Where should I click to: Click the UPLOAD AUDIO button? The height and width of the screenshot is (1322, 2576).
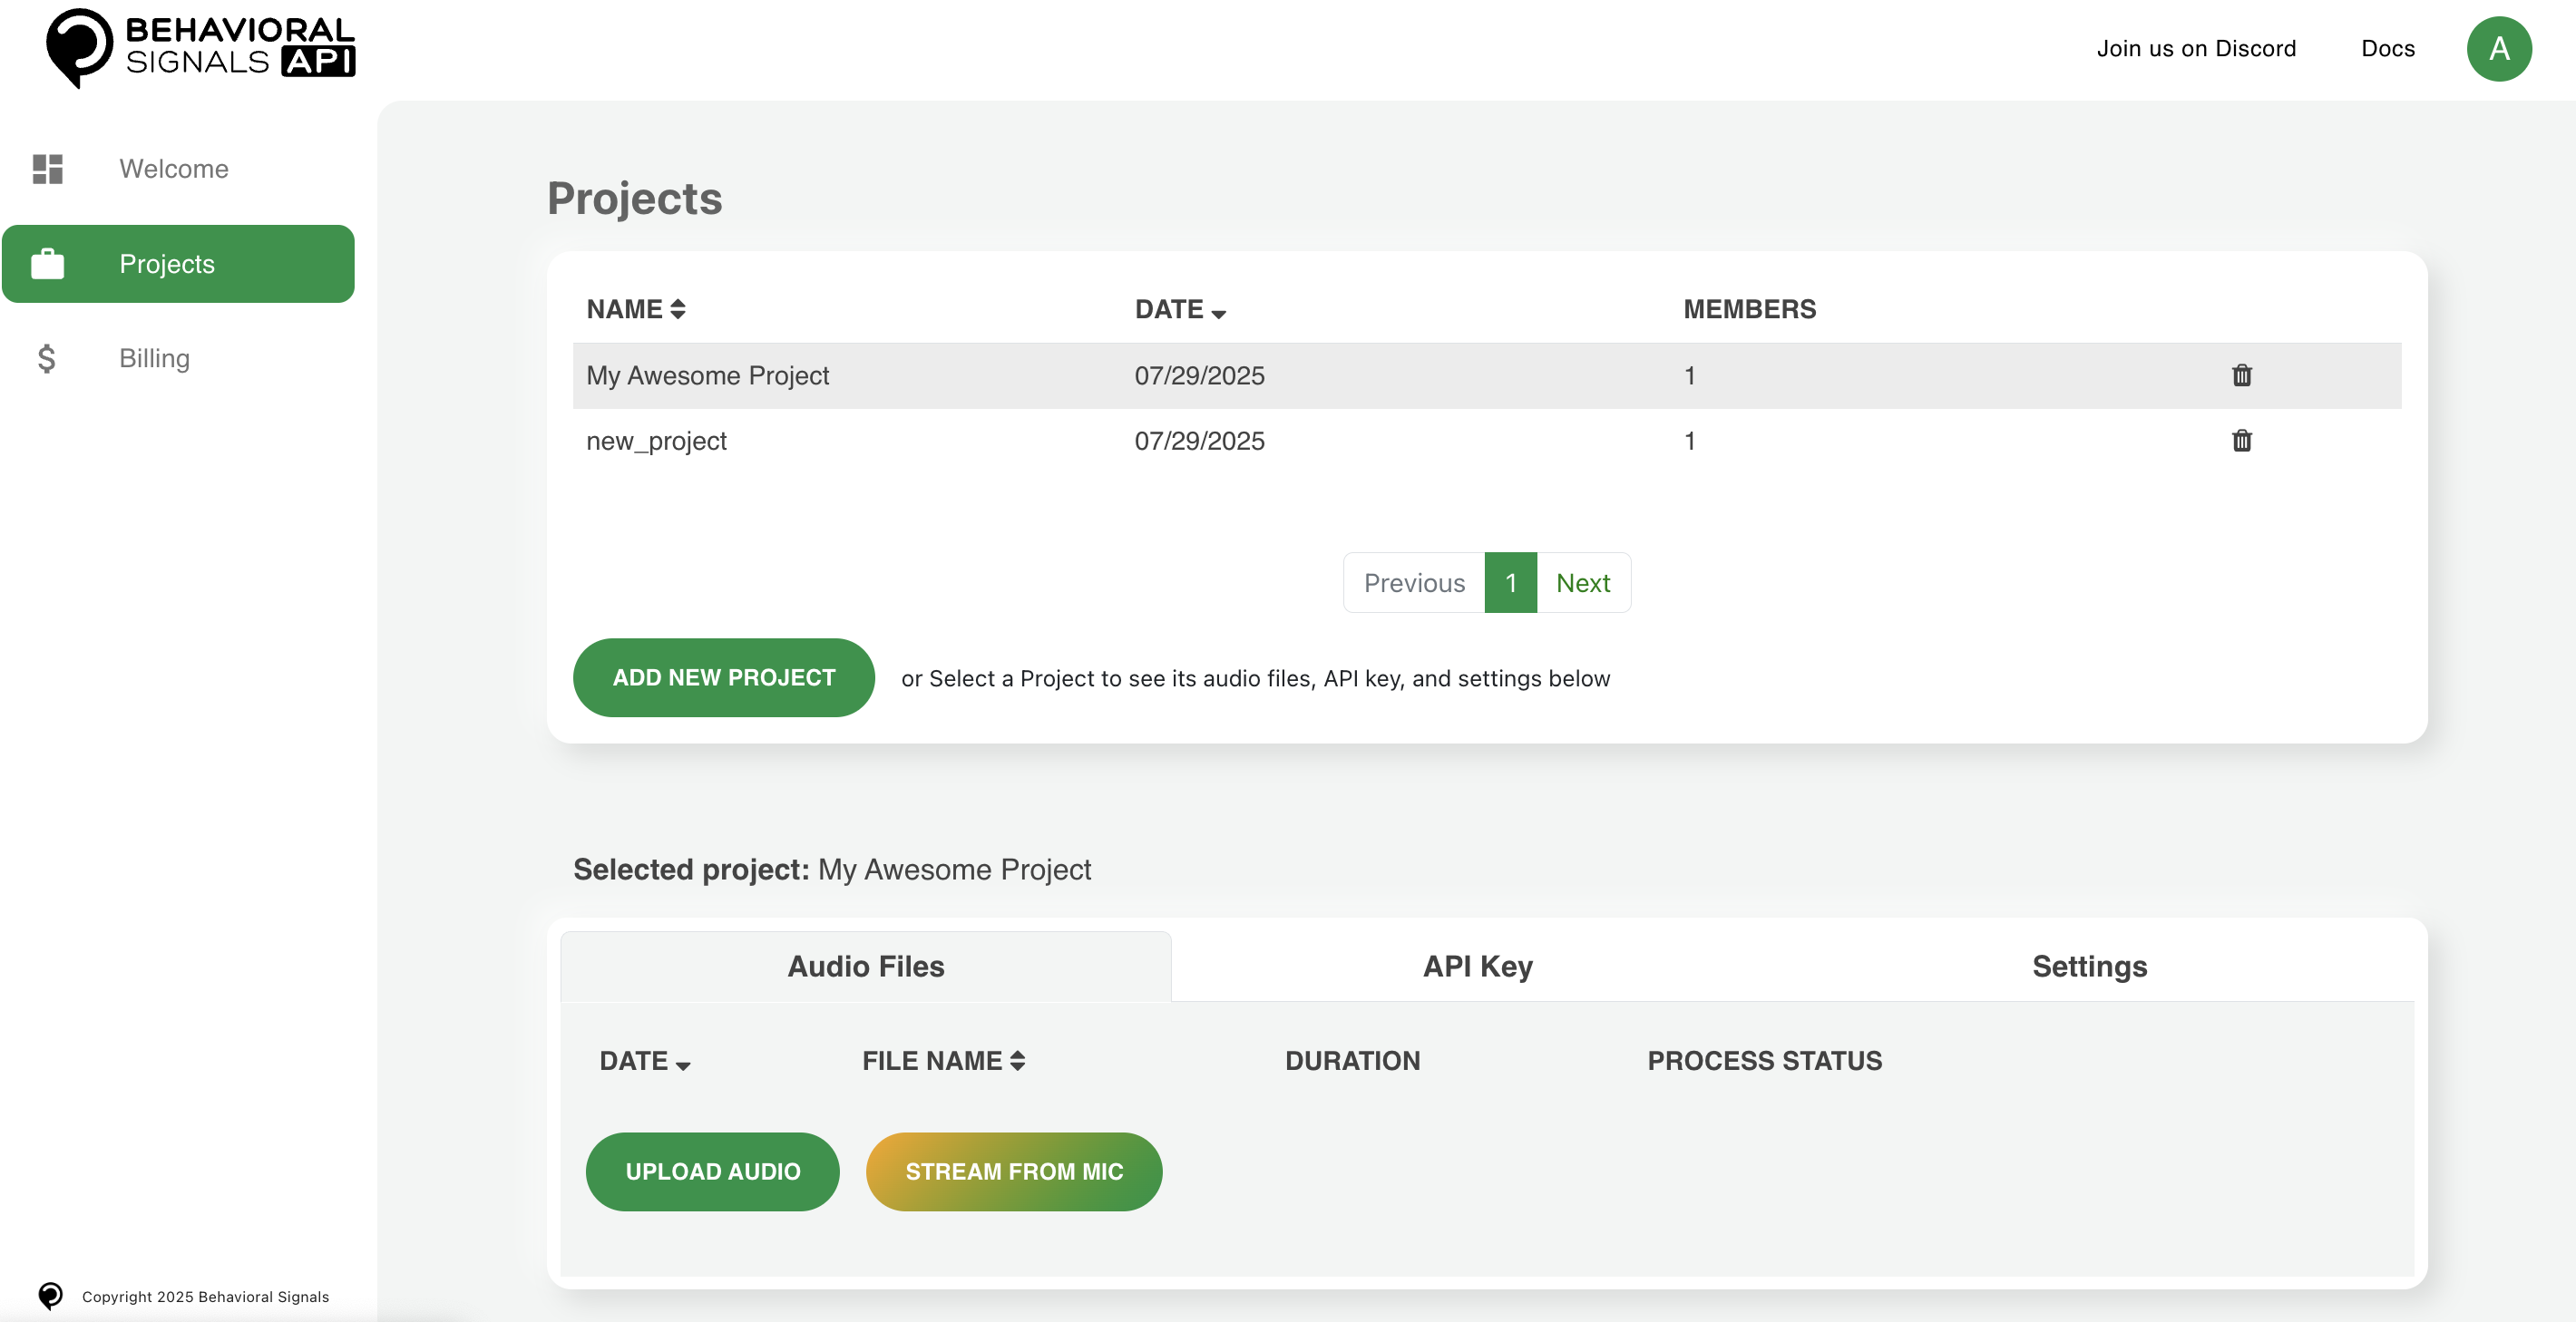712,1171
